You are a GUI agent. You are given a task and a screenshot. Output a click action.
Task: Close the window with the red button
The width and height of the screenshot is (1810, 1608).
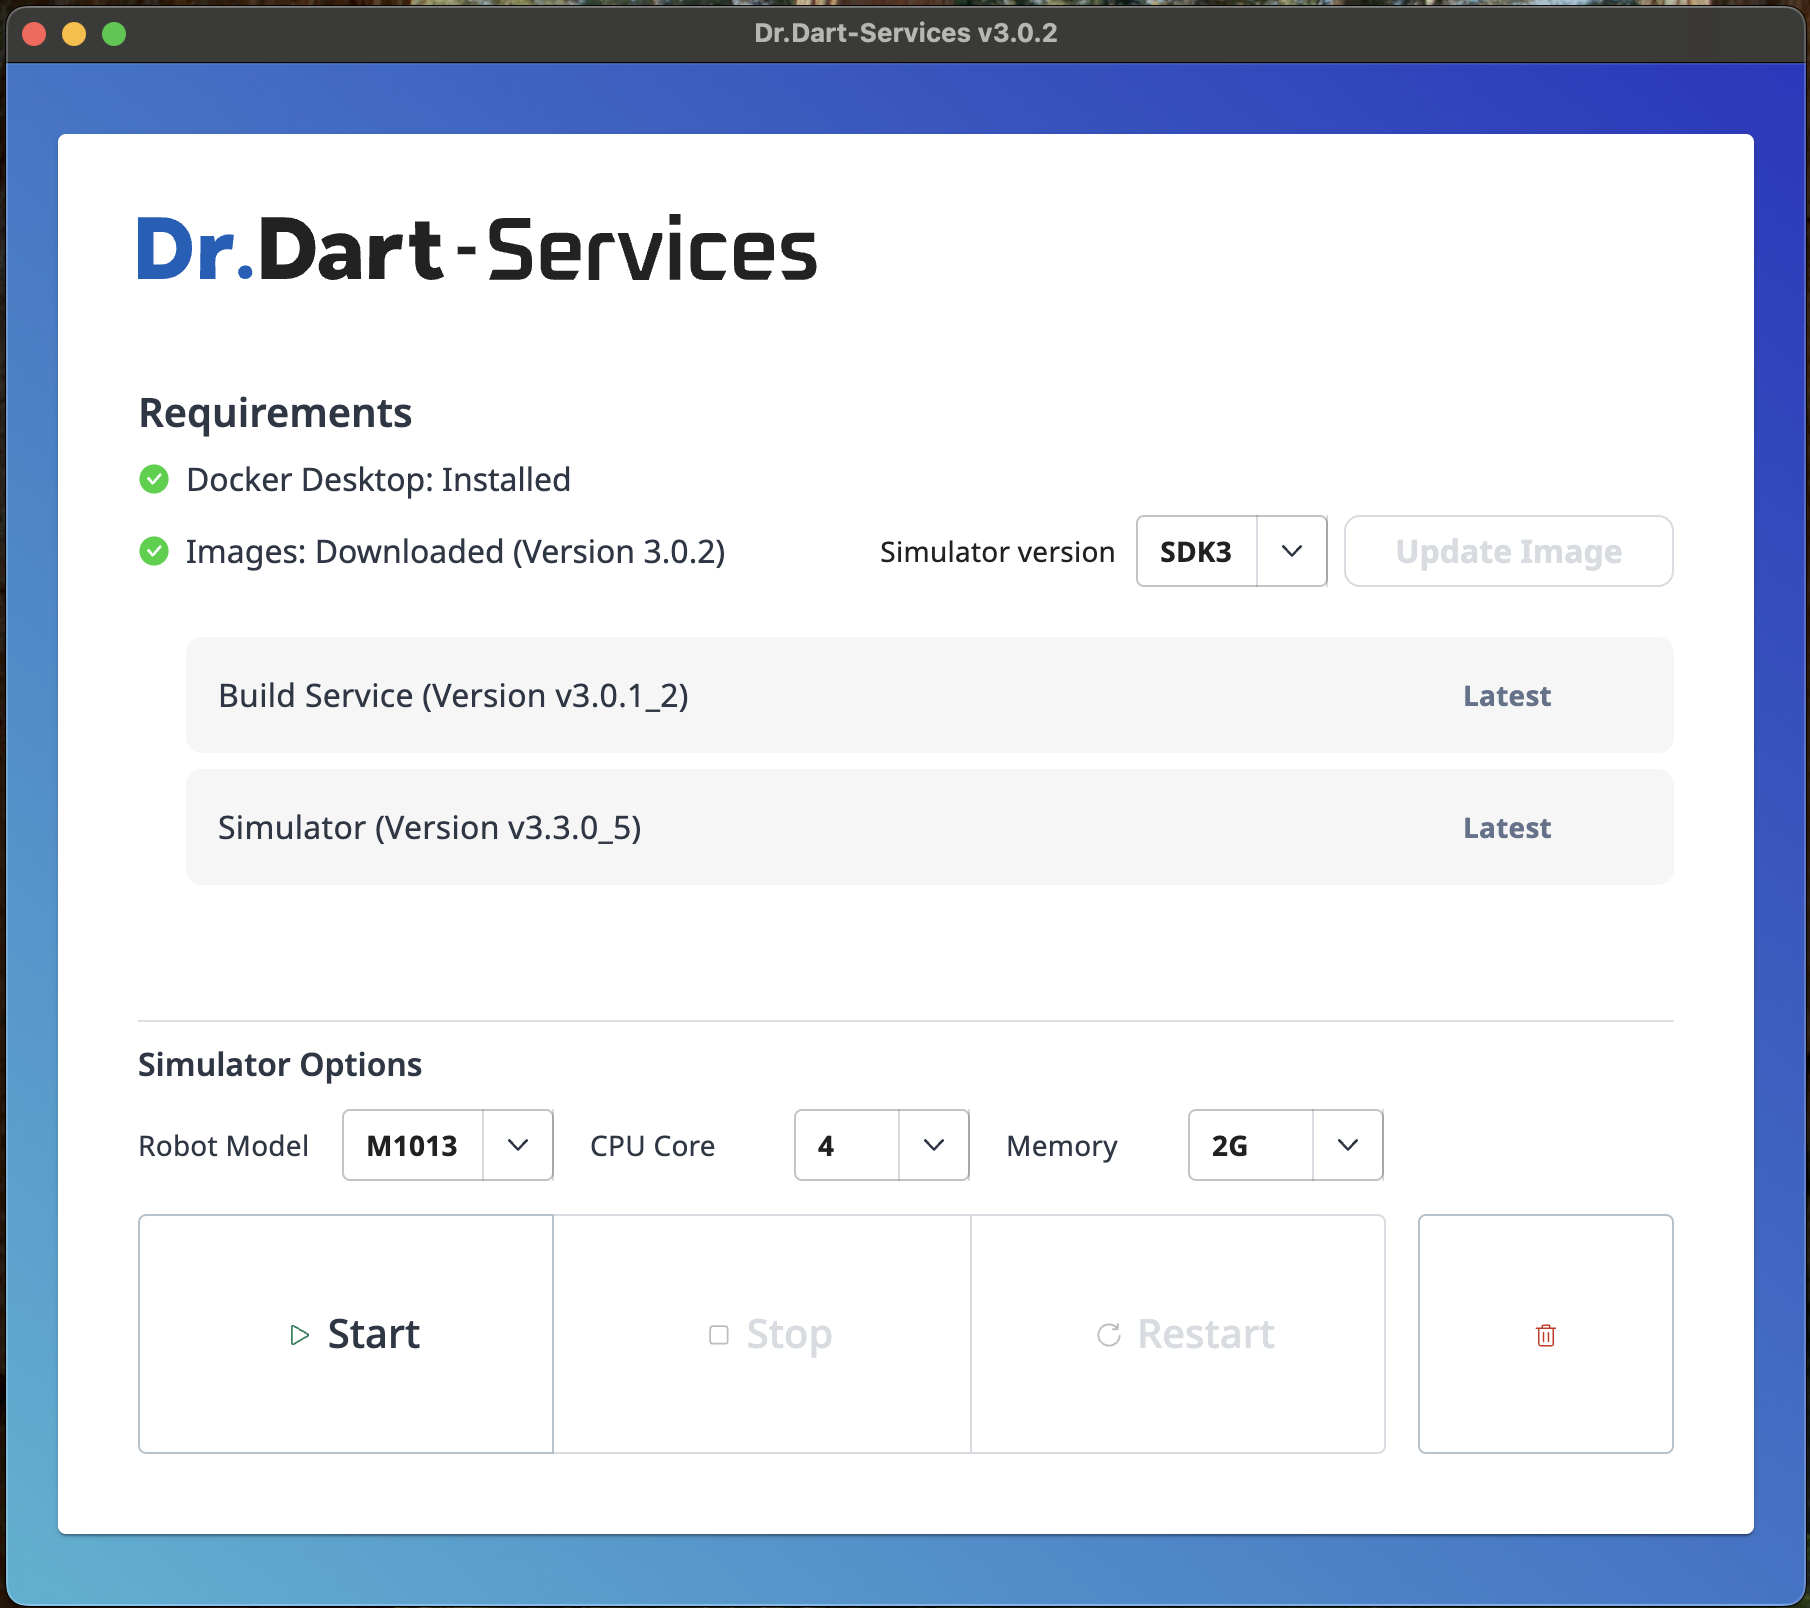(34, 34)
